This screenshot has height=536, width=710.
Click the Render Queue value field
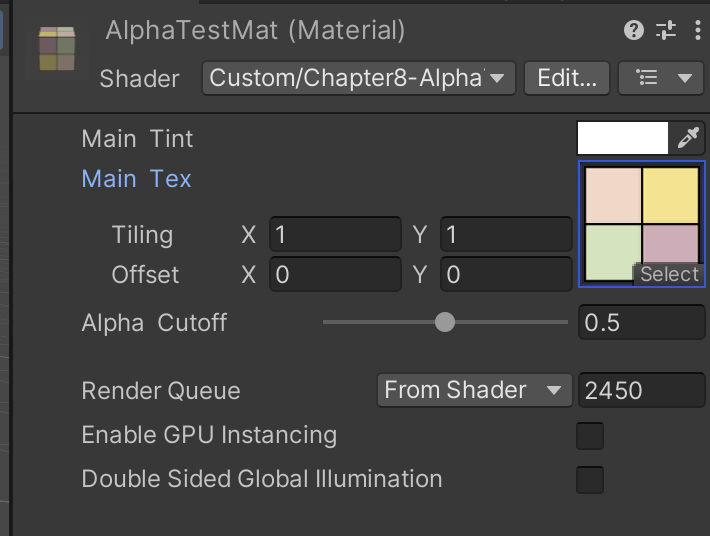[x=641, y=390]
